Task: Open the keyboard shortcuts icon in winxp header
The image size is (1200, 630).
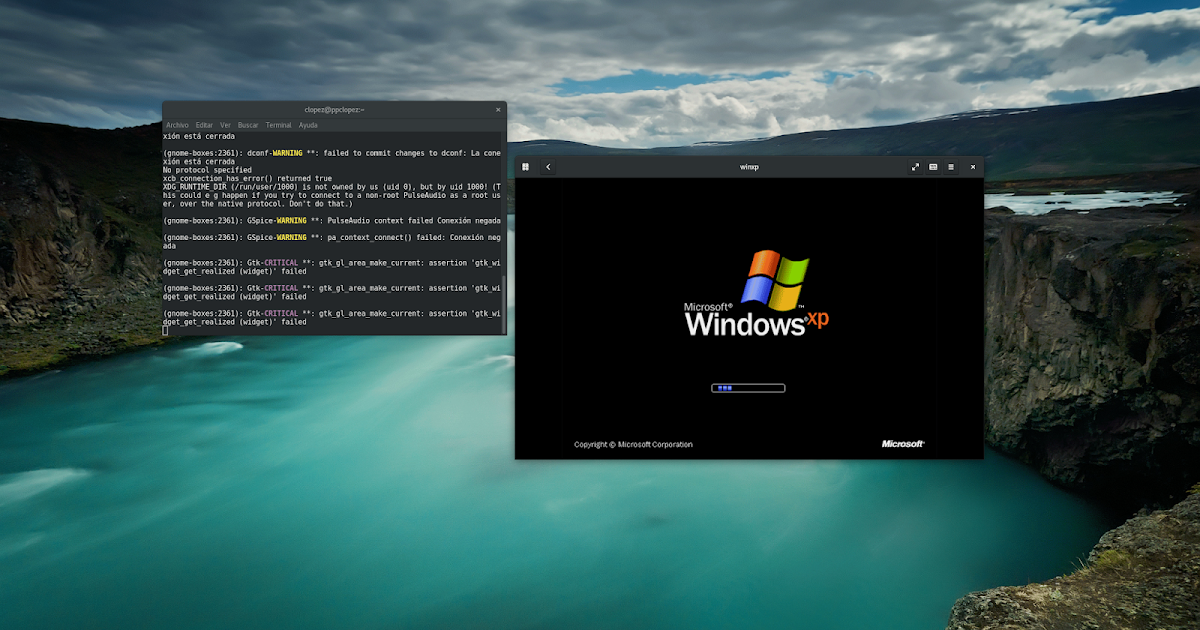Action: (x=934, y=167)
